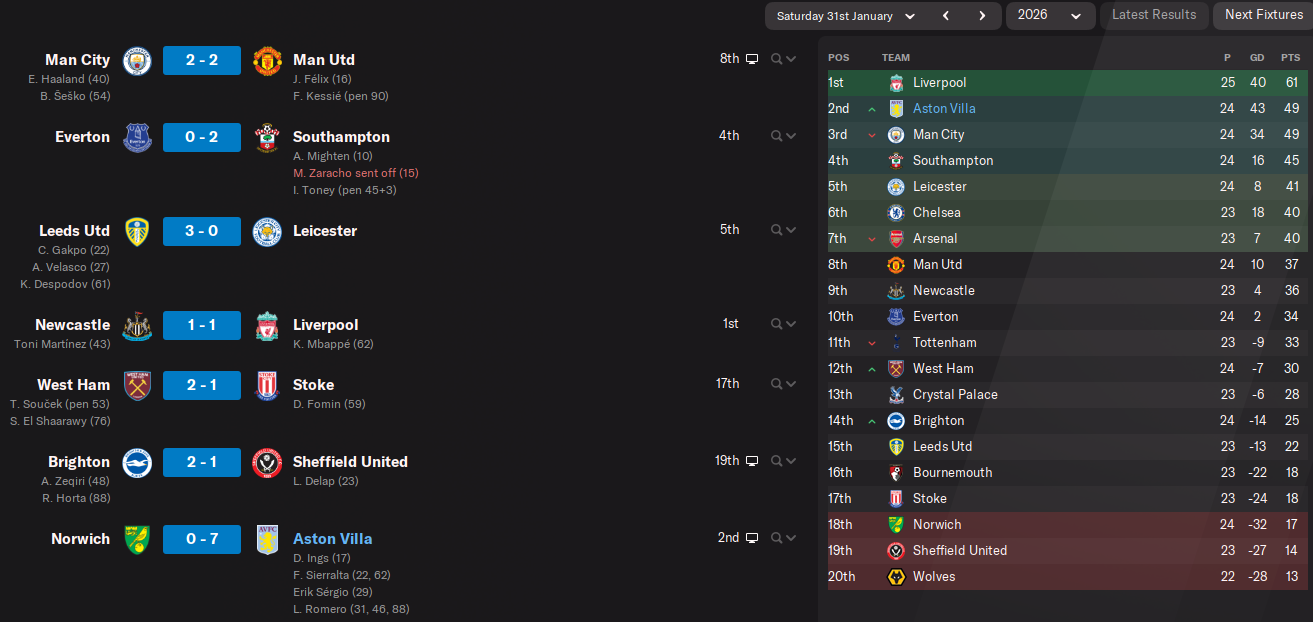The image size is (1313, 622).
Task: Go to the previous date
Action: pos(945,16)
